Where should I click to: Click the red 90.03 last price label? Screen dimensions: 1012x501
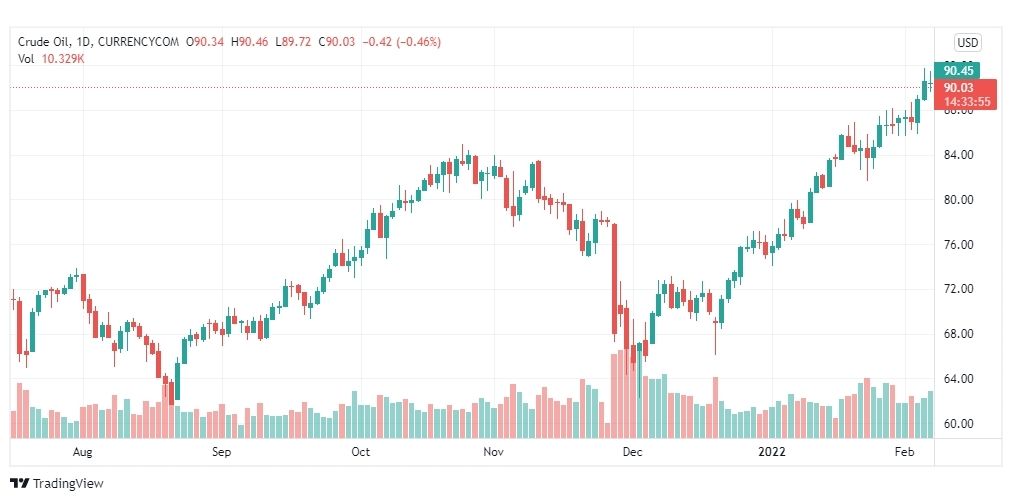[957, 87]
